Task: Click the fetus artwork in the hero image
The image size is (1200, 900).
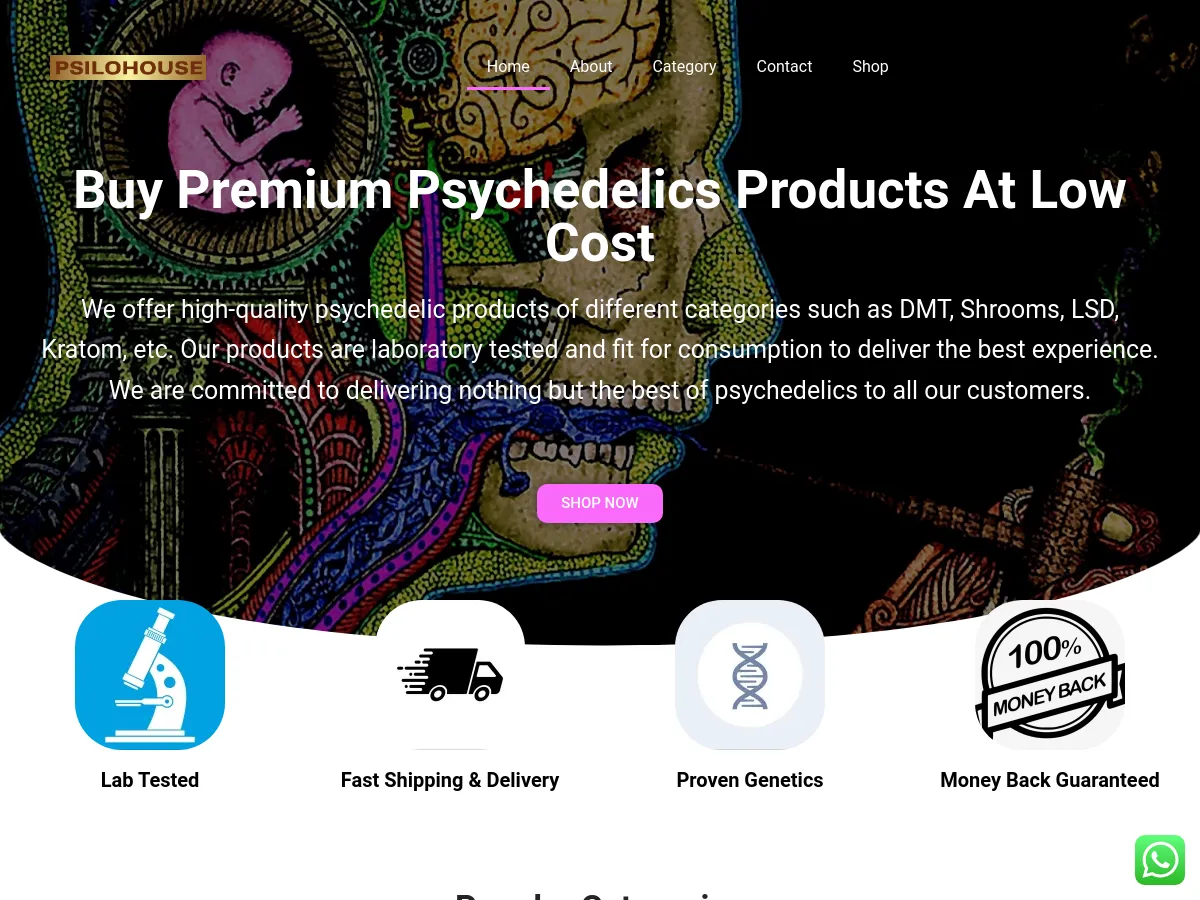Action: [x=238, y=120]
